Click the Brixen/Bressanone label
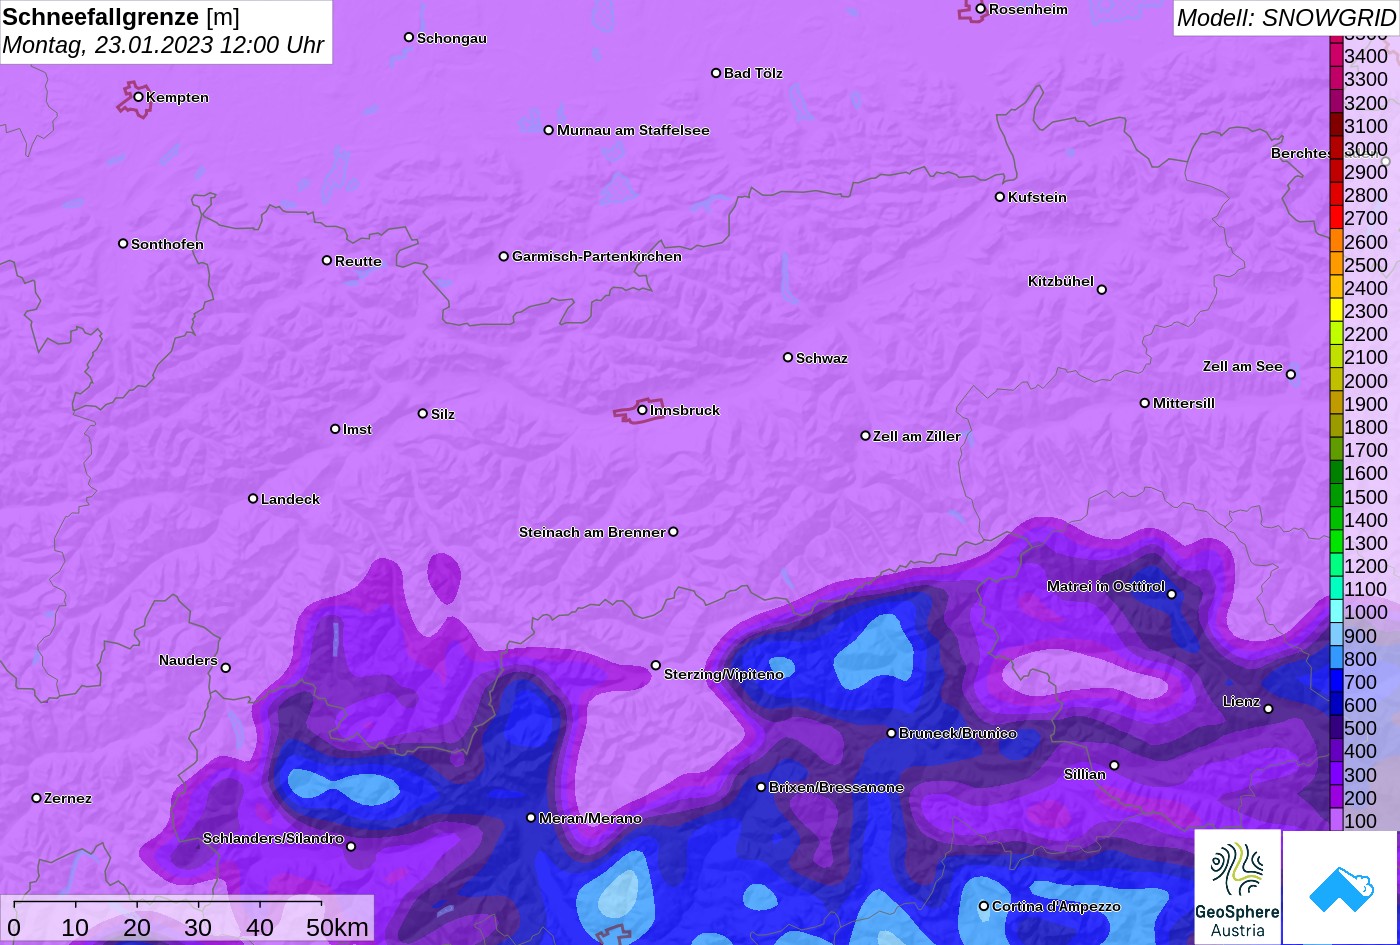The height and width of the screenshot is (945, 1400). 836,787
